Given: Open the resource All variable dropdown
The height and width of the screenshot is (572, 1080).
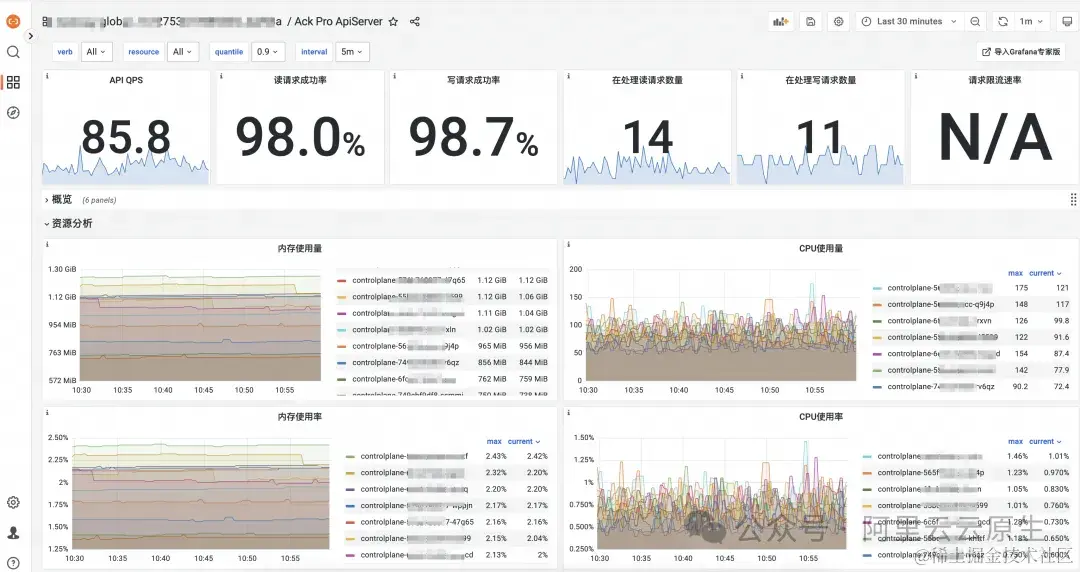Looking at the screenshot, I should click(183, 52).
